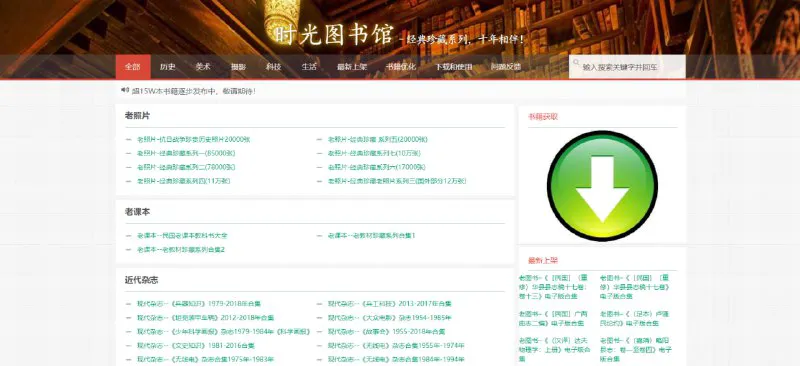The width and height of the screenshot is (800, 366).
Task: Click the 近代杂志 section heading
Action: [x=141, y=280]
